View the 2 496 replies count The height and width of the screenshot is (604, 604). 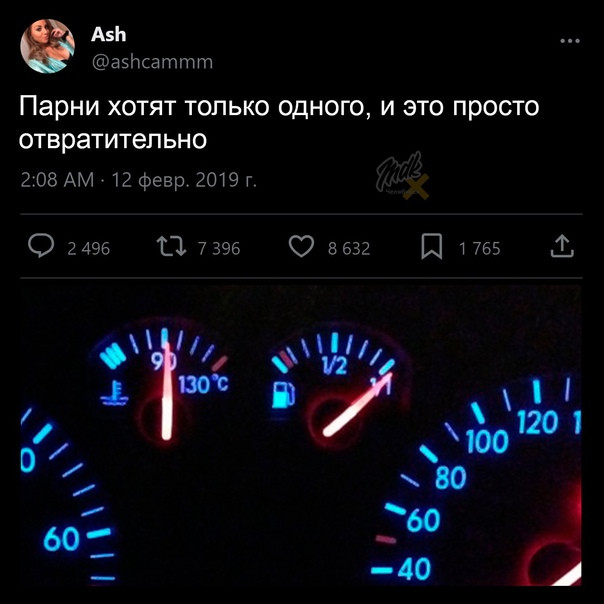(x=89, y=249)
